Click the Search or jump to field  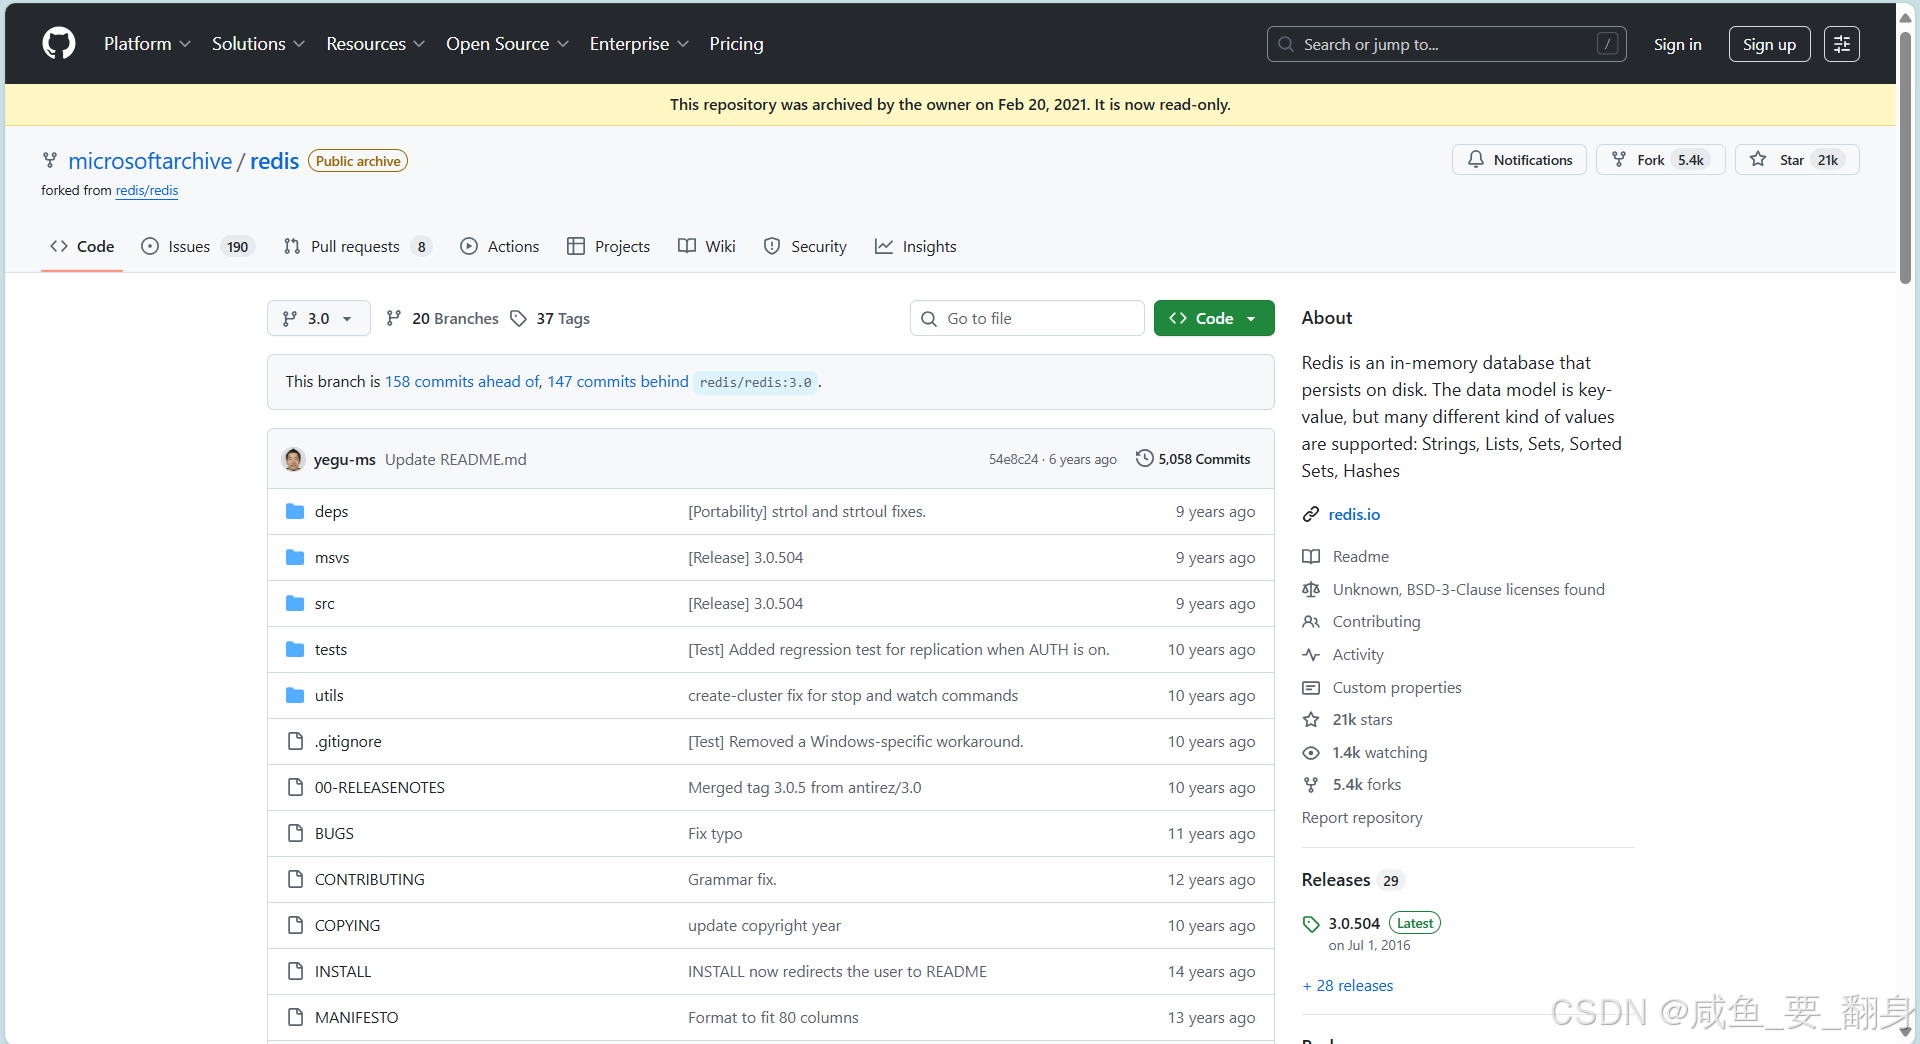(1446, 44)
